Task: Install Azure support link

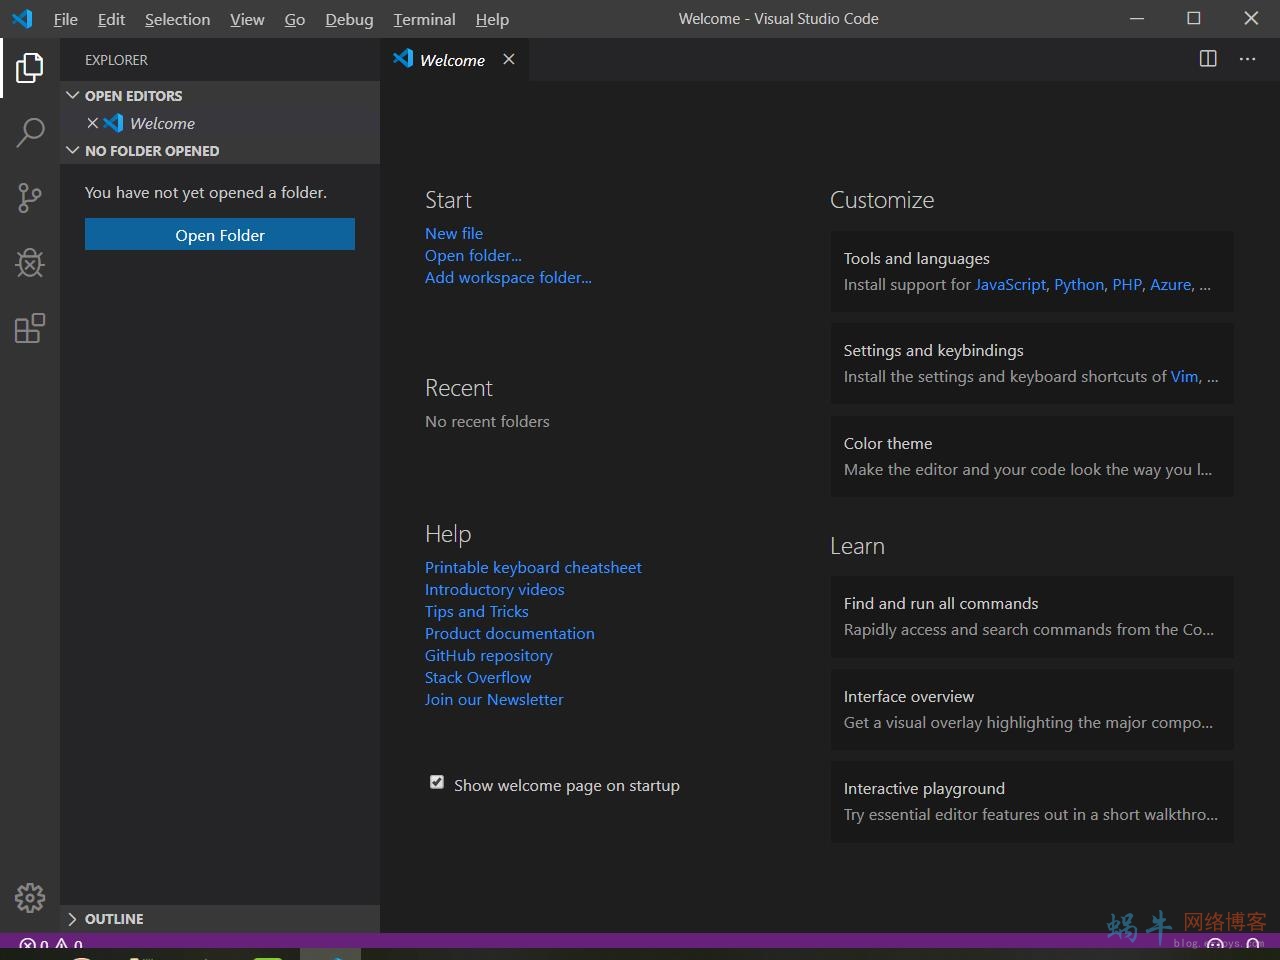Action: [x=1170, y=284]
